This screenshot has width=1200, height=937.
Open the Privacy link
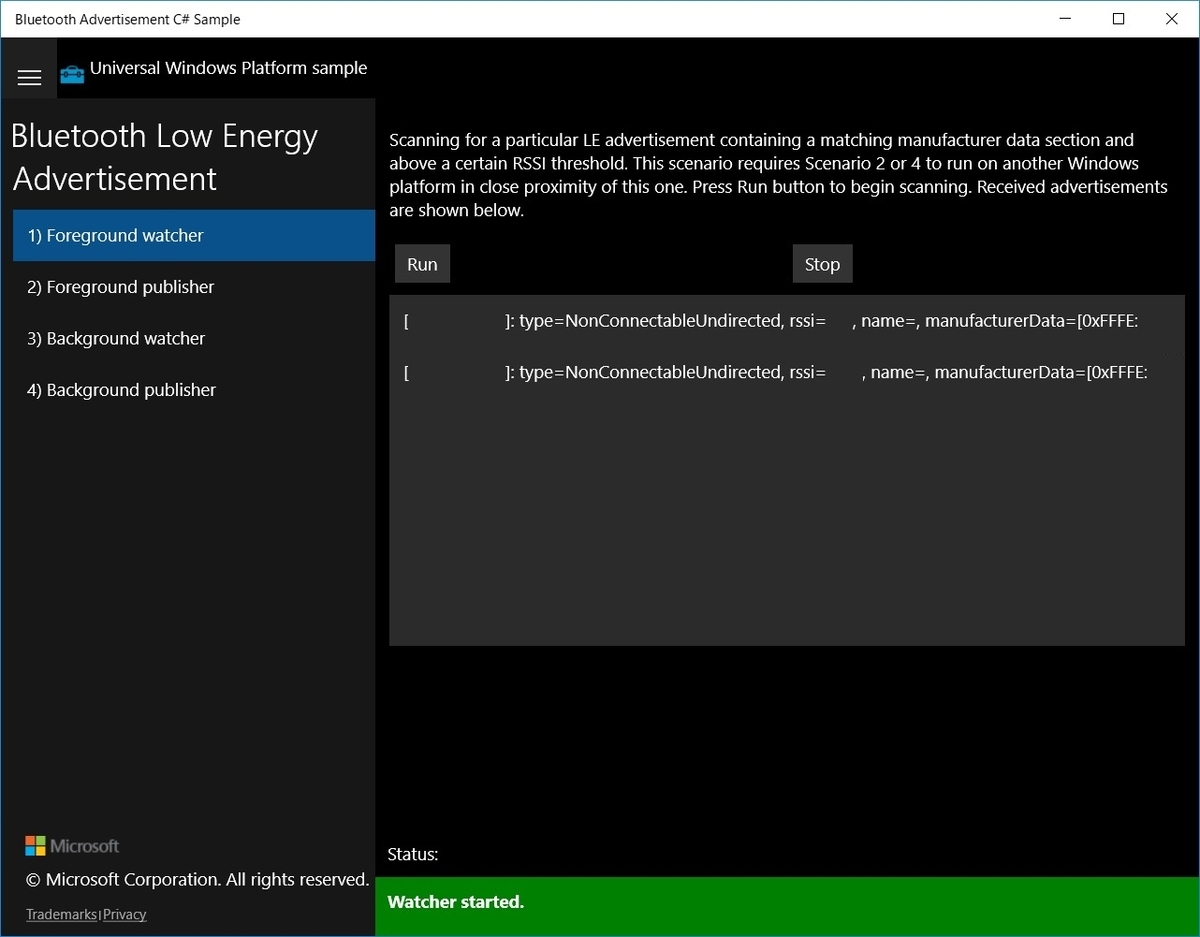[x=125, y=914]
